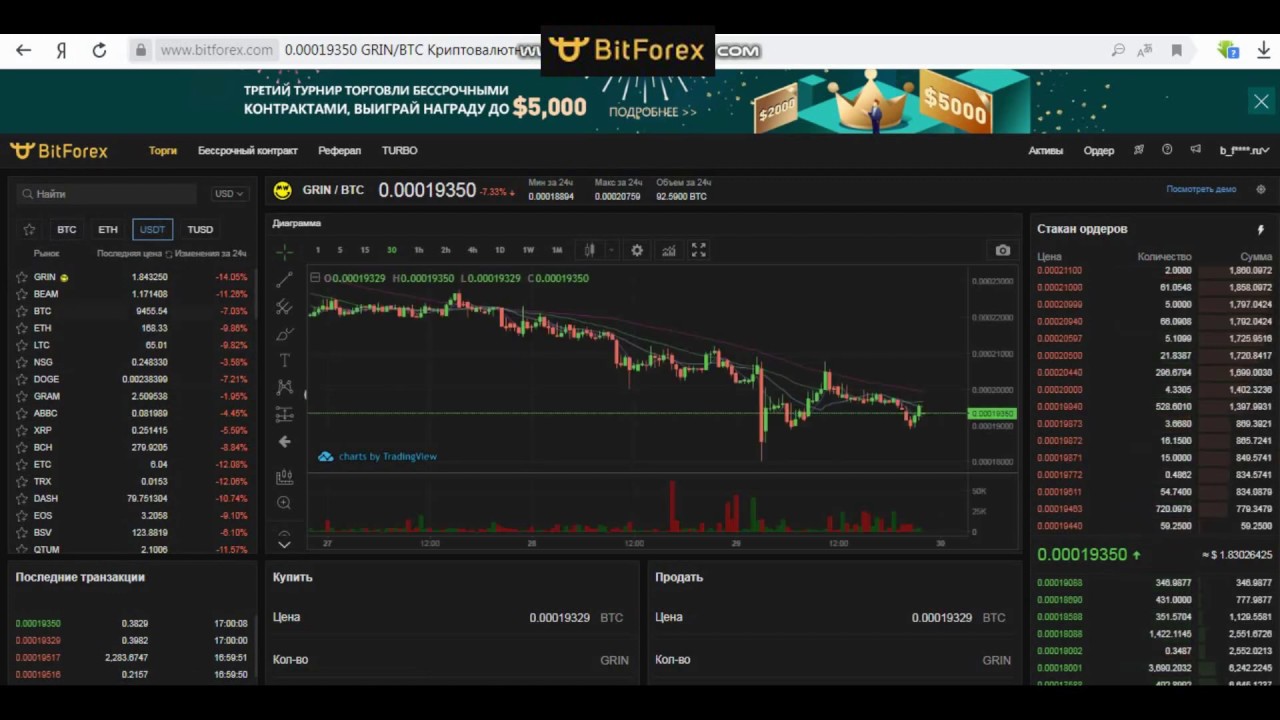1280x720 pixels.
Task: Click the buy Цена price field
Action: coord(451,618)
